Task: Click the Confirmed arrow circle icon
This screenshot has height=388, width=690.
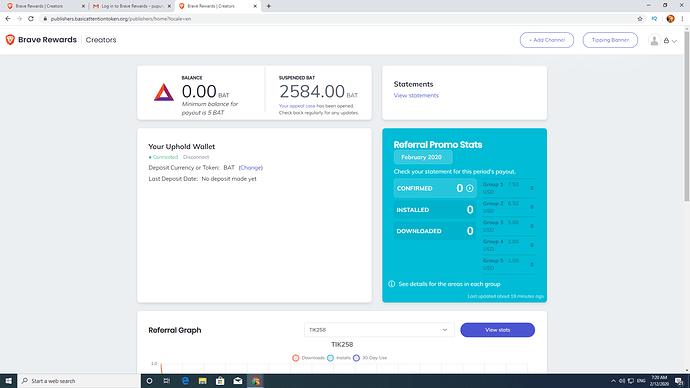Action: point(470,188)
